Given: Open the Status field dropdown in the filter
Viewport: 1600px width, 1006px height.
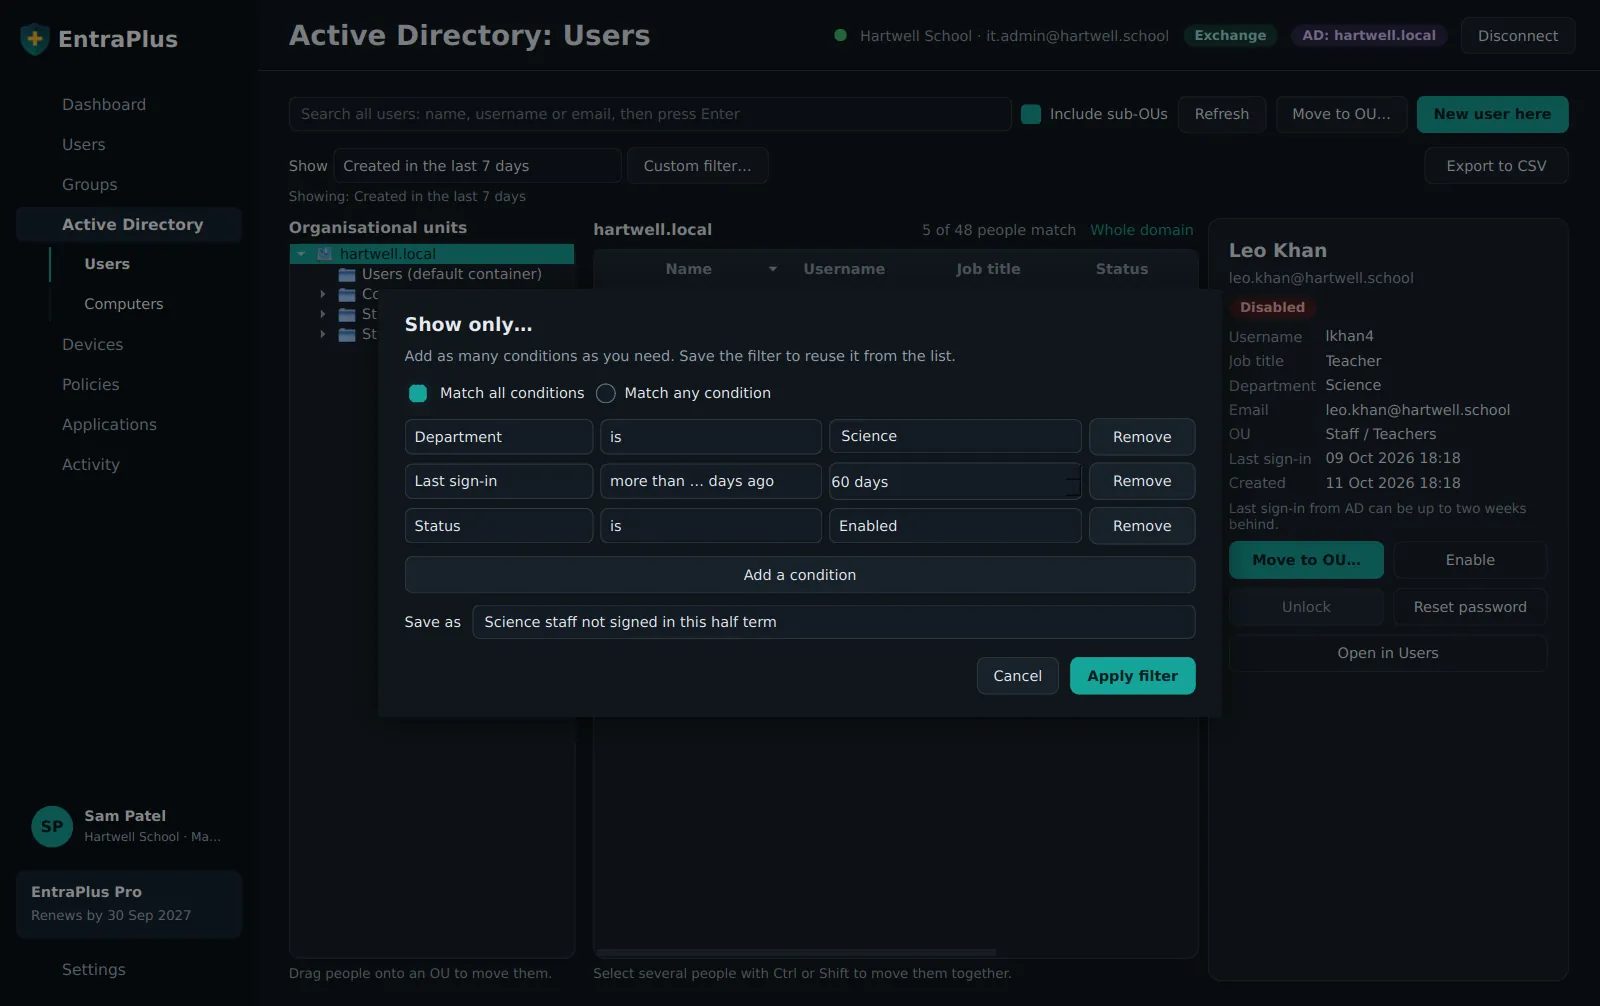Looking at the screenshot, I should [499, 526].
